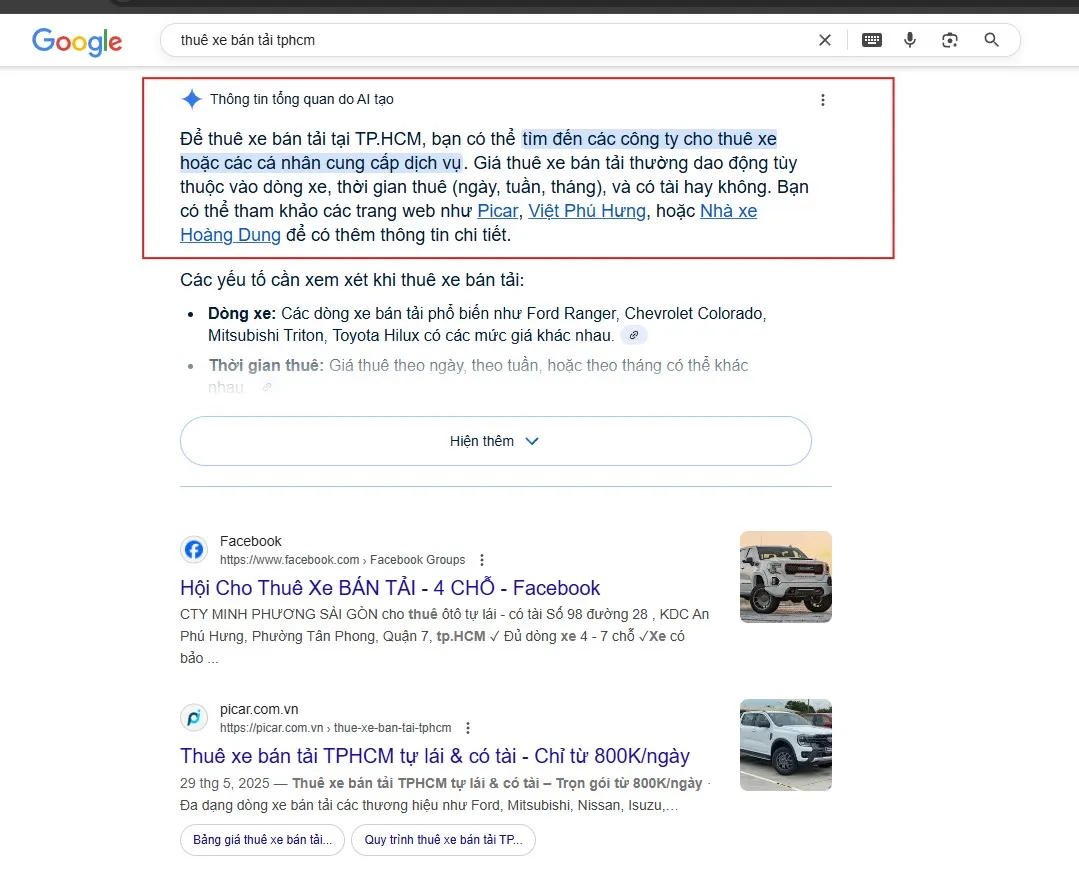Open Thuê xe bán tải TPHCM tự lái result

click(x=435, y=756)
